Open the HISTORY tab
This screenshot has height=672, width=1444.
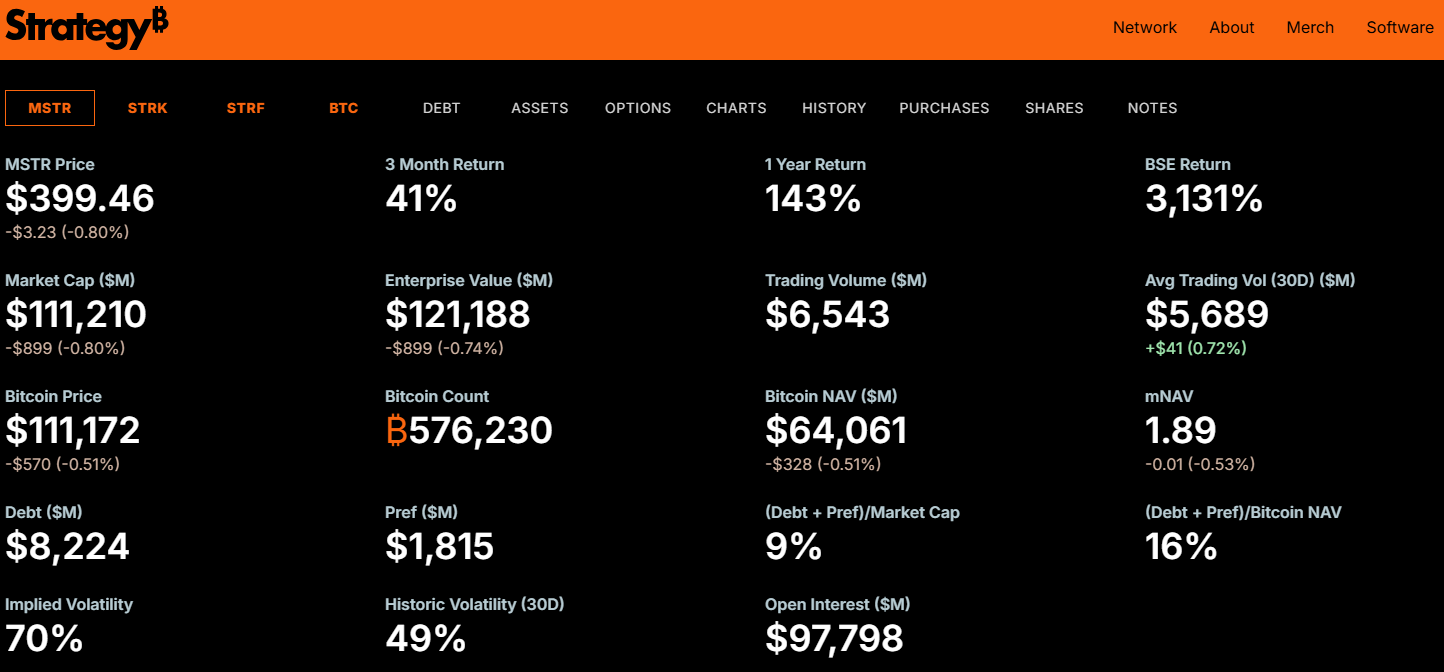(834, 108)
